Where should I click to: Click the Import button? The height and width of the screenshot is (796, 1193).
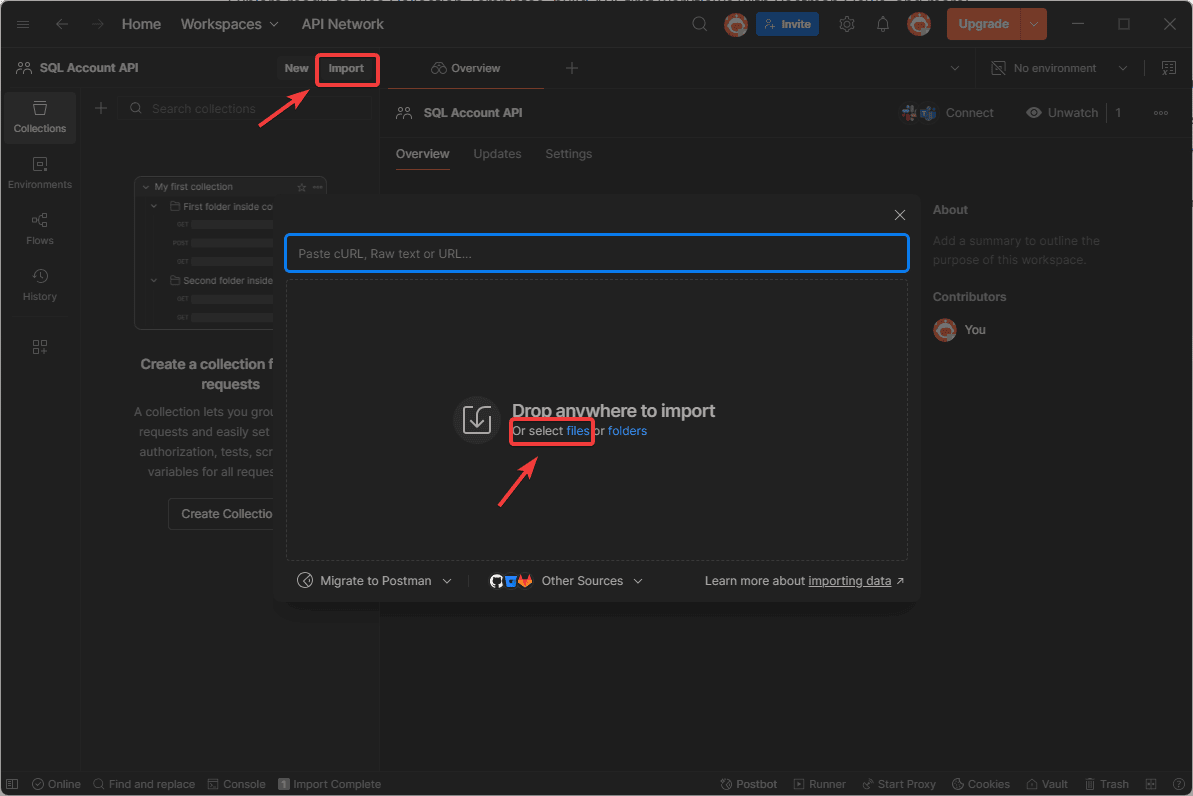[x=346, y=68]
